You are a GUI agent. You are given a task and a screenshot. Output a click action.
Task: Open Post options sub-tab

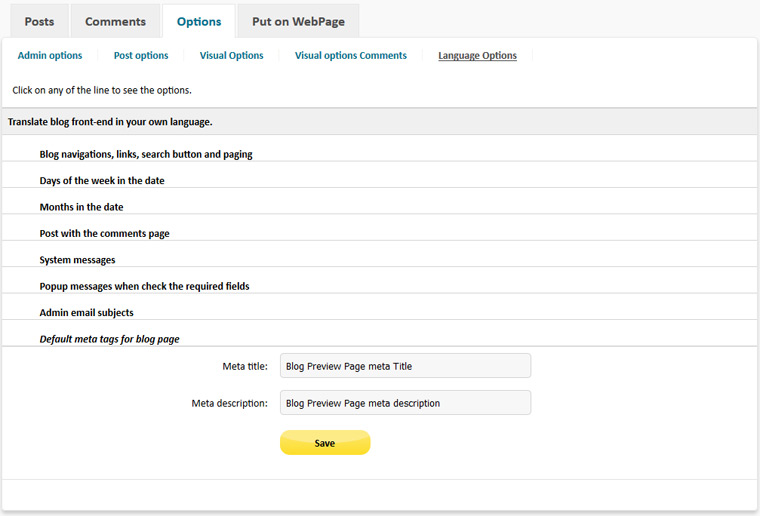tap(141, 55)
